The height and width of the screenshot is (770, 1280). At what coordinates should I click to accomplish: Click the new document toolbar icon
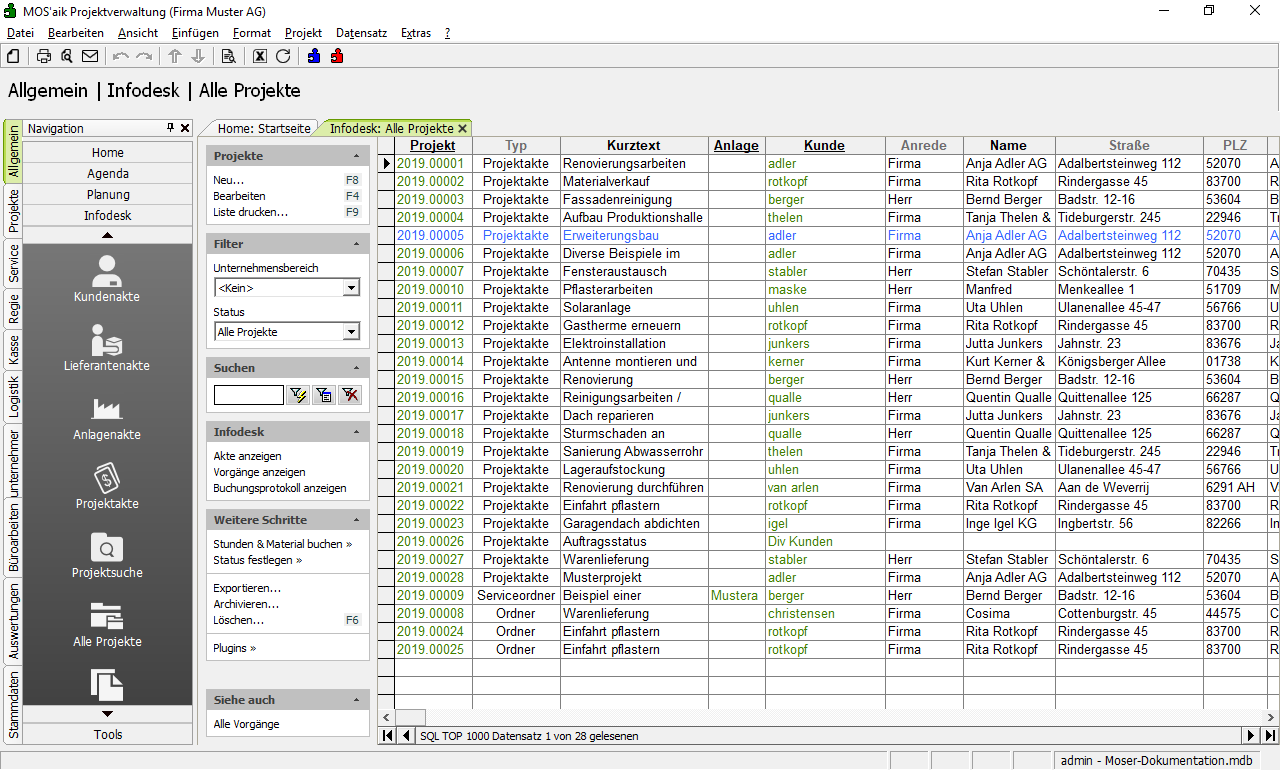click(13, 56)
